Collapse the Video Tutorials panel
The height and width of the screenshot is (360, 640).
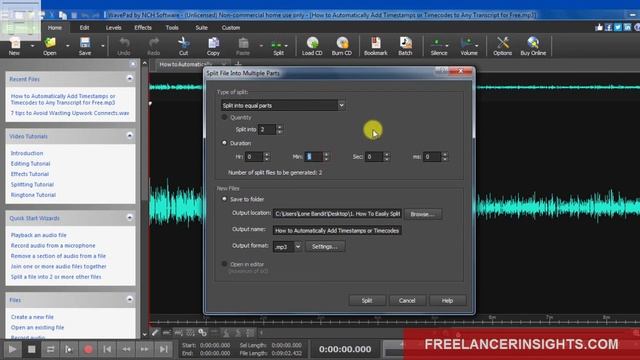[x=129, y=135]
